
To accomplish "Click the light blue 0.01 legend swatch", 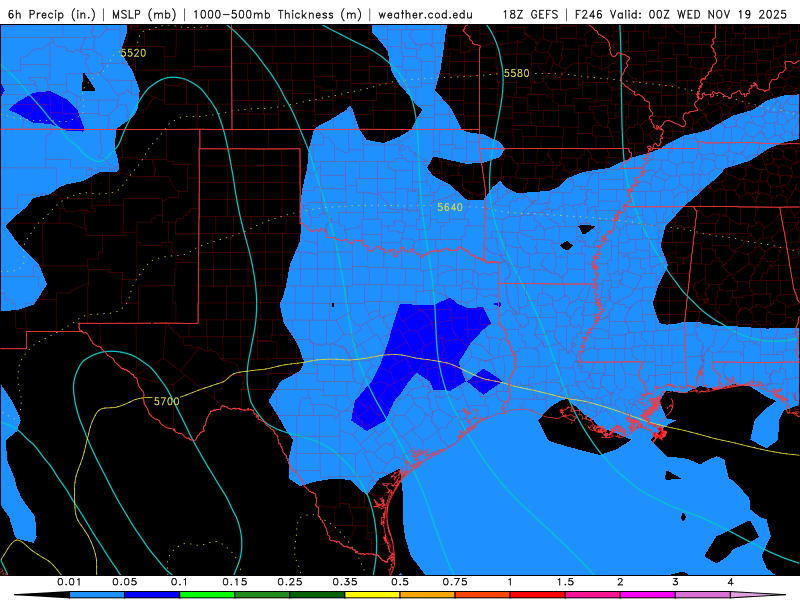I will tap(97, 595).
